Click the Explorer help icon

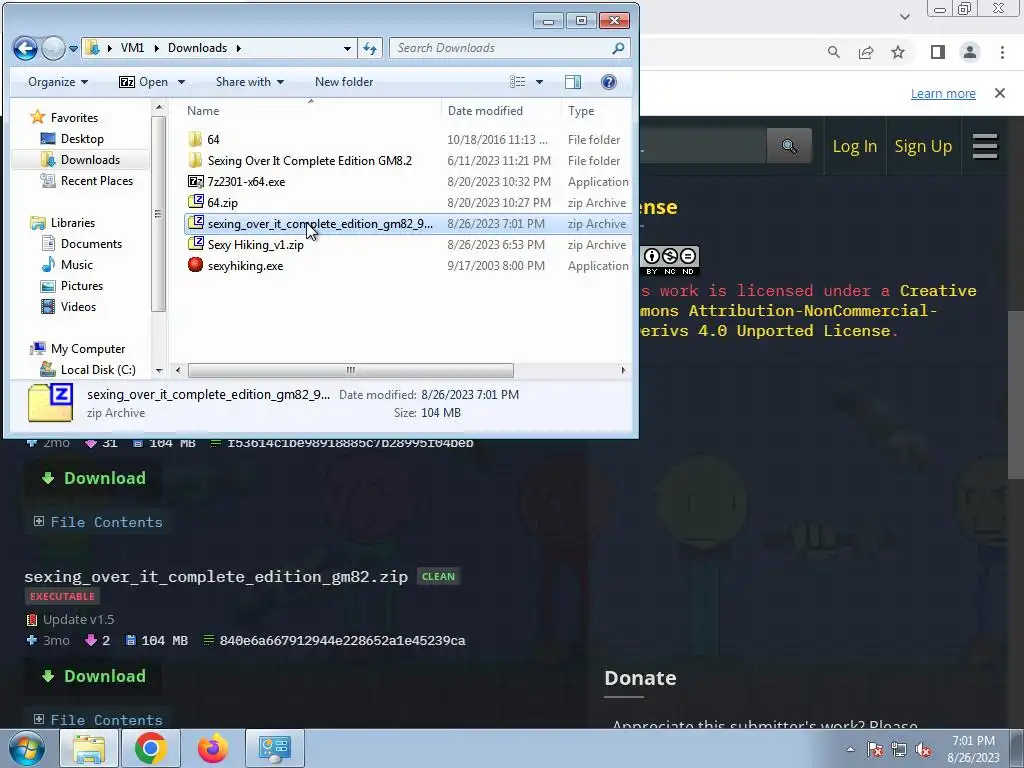[x=609, y=82]
